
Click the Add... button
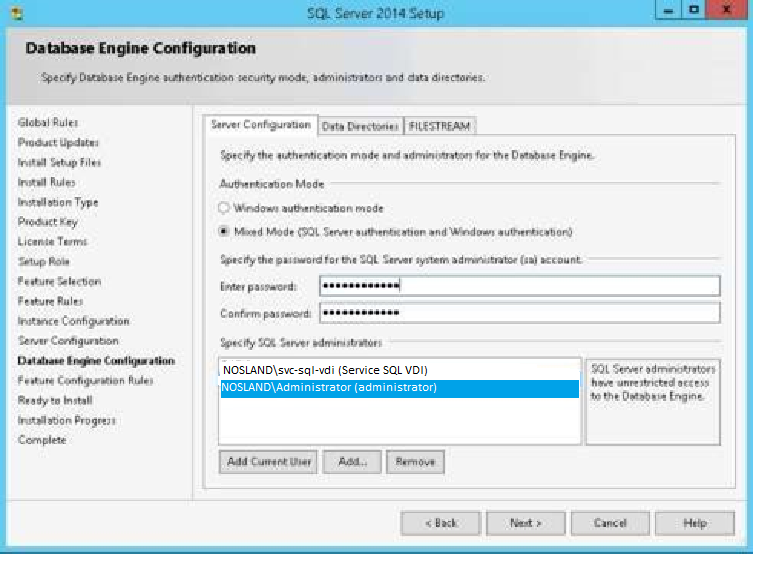(x=352, y=462)
